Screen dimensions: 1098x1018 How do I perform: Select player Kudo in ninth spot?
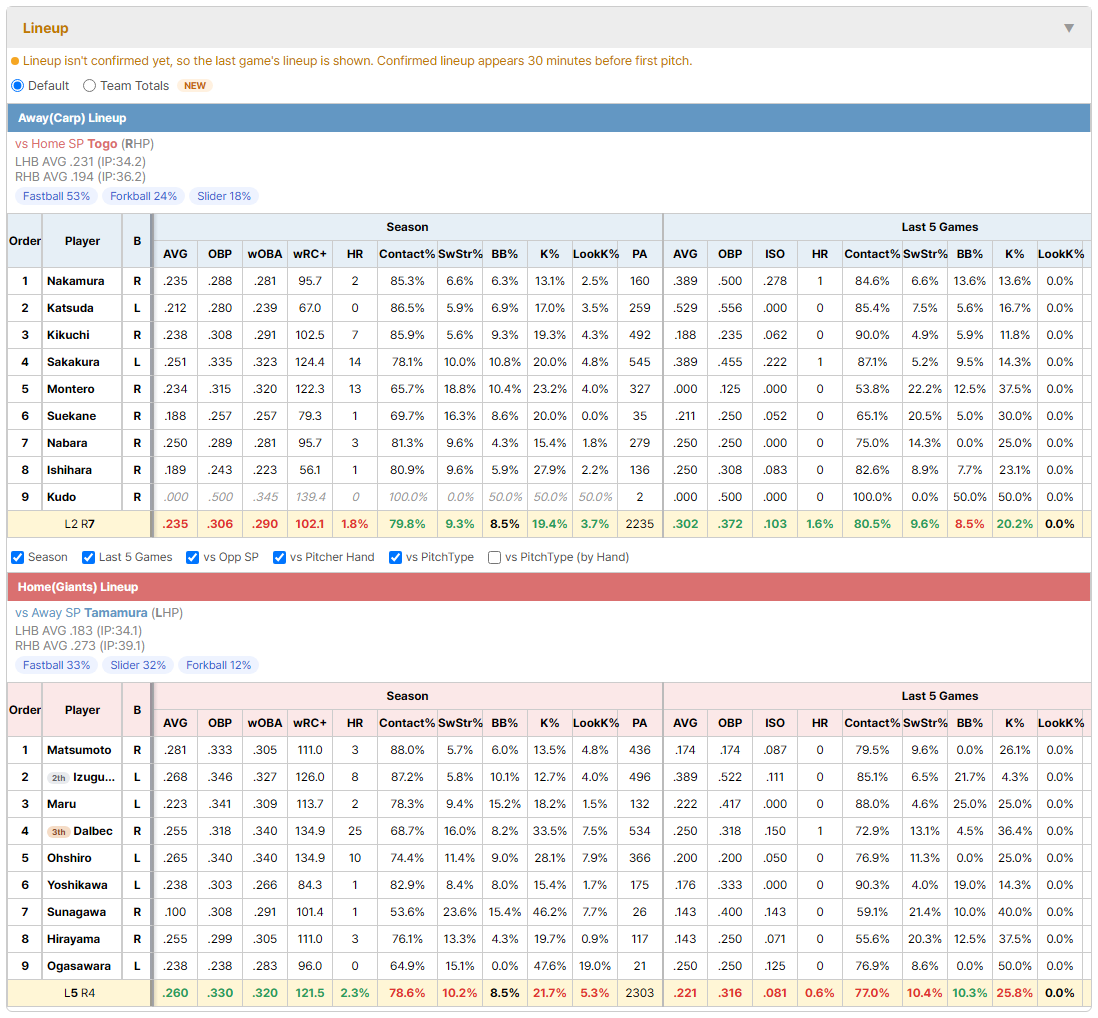62,497
